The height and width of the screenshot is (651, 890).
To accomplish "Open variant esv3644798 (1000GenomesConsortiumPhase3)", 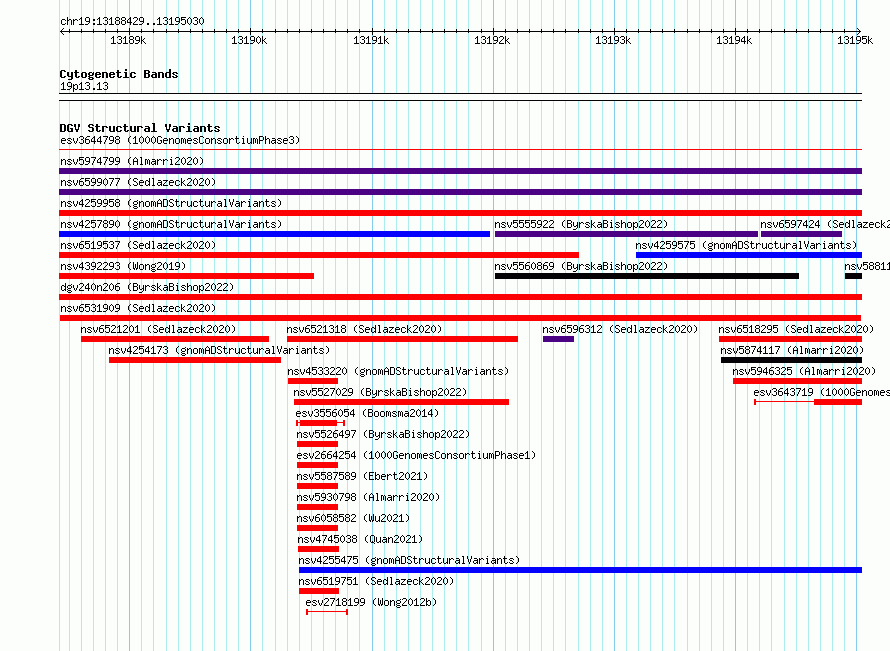I will 180,140.
